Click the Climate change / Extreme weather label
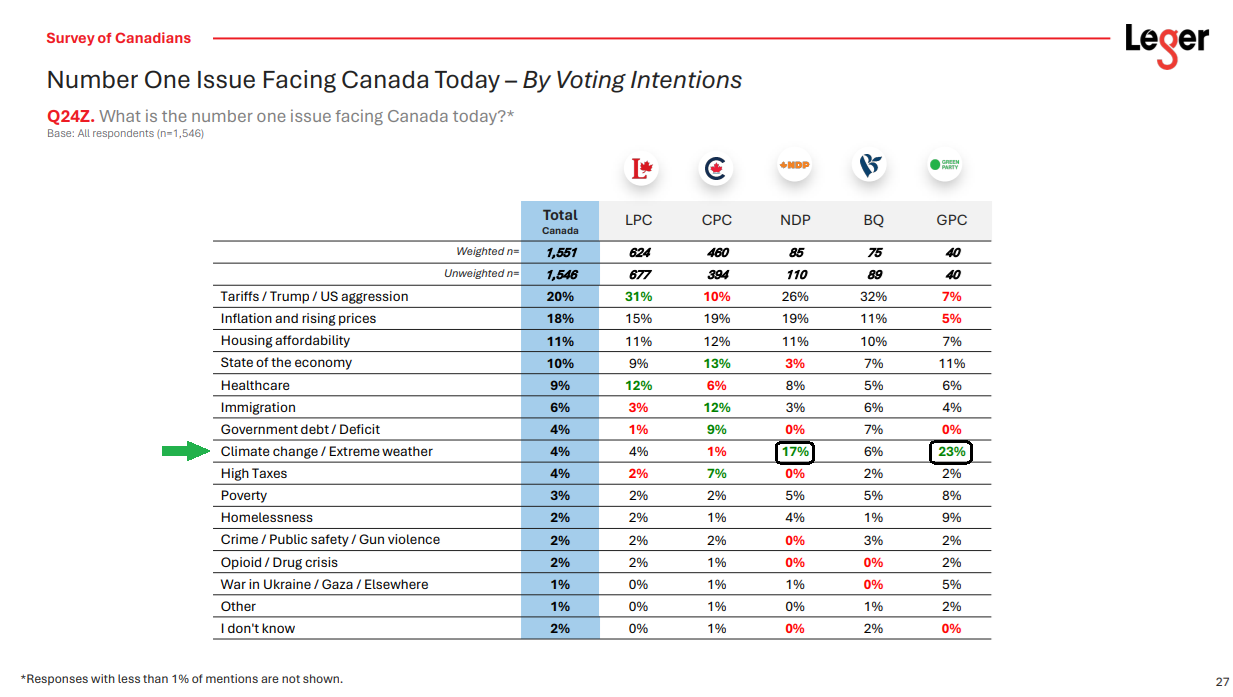 (x=326, y=452)
